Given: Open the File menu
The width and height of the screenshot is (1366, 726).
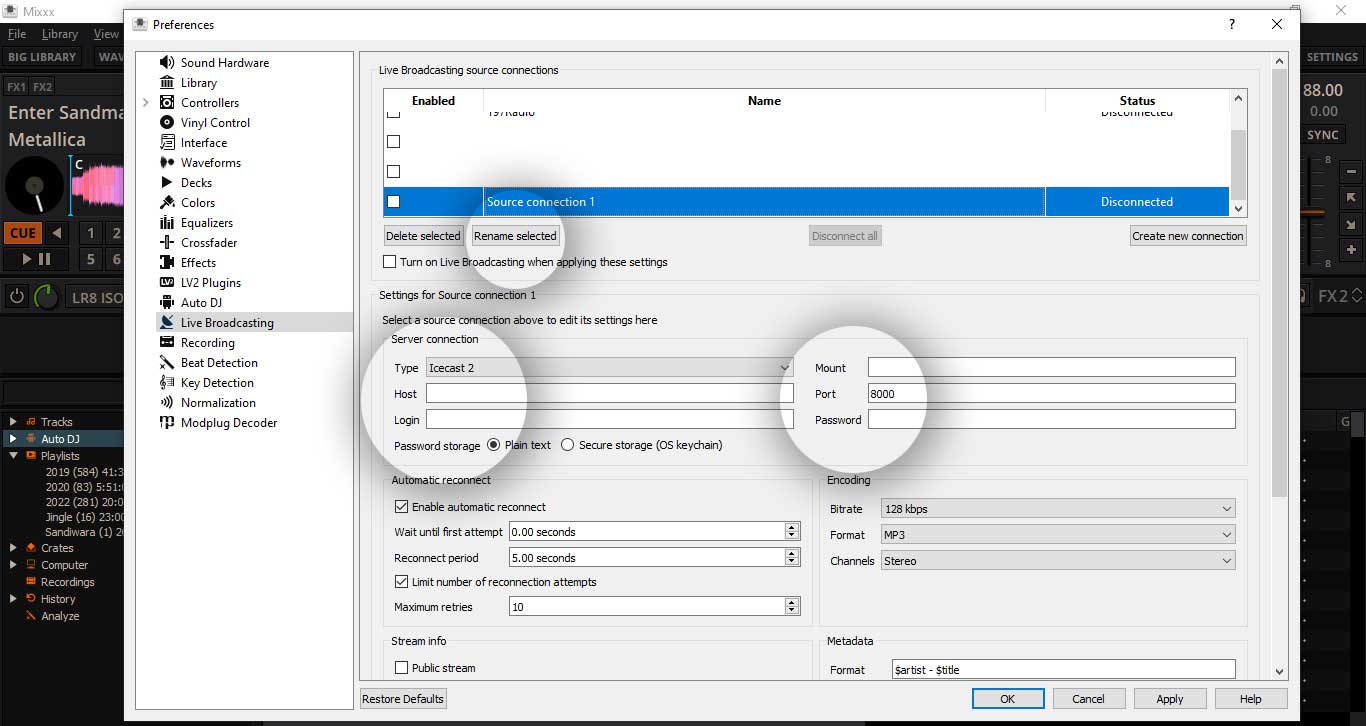Looking at the screenshot, I should (17, 34).
